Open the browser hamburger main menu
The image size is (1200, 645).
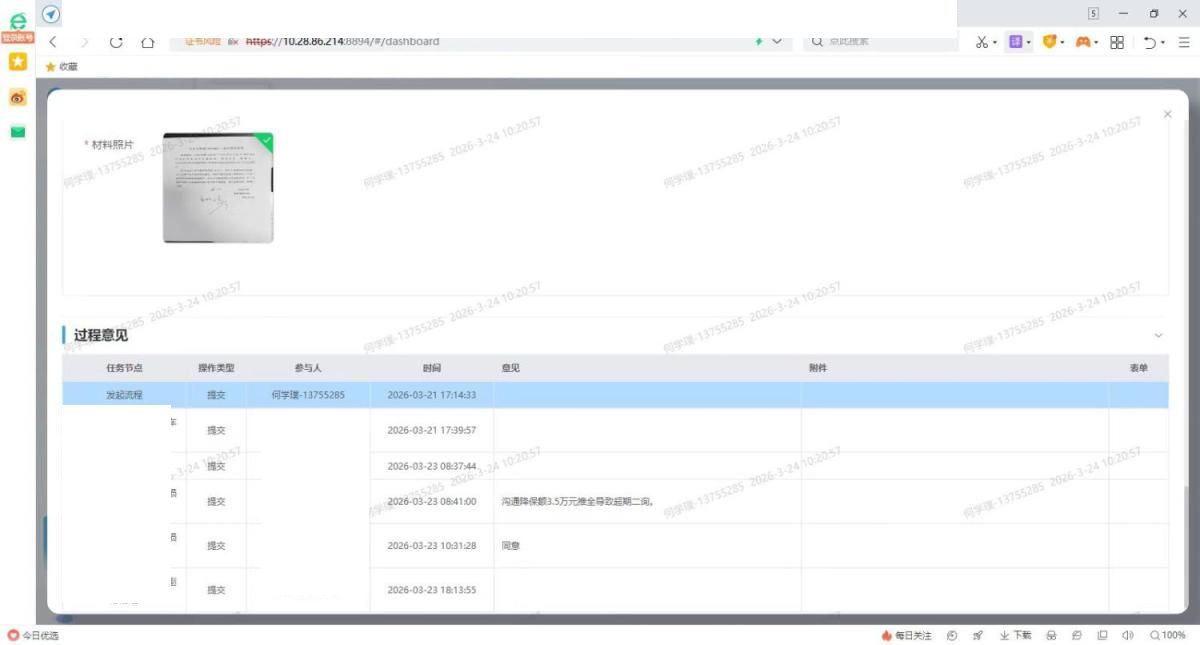pyautogui.click(x=1183, y=42)
